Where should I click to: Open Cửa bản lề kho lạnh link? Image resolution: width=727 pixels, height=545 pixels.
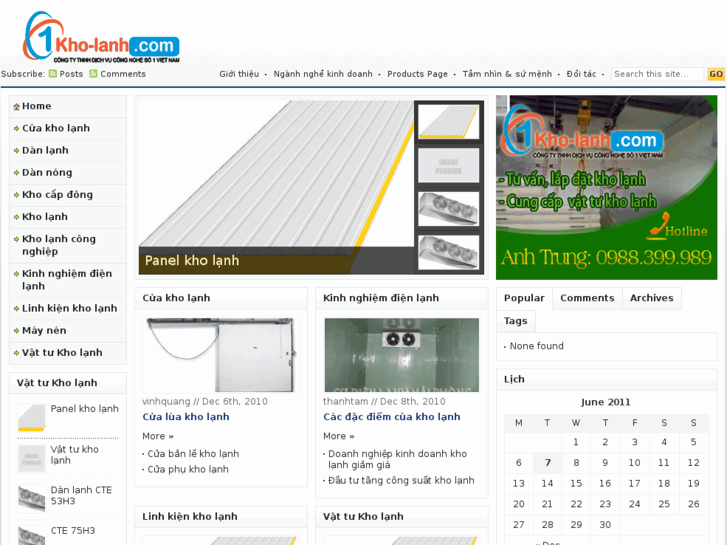click(193, 454)
